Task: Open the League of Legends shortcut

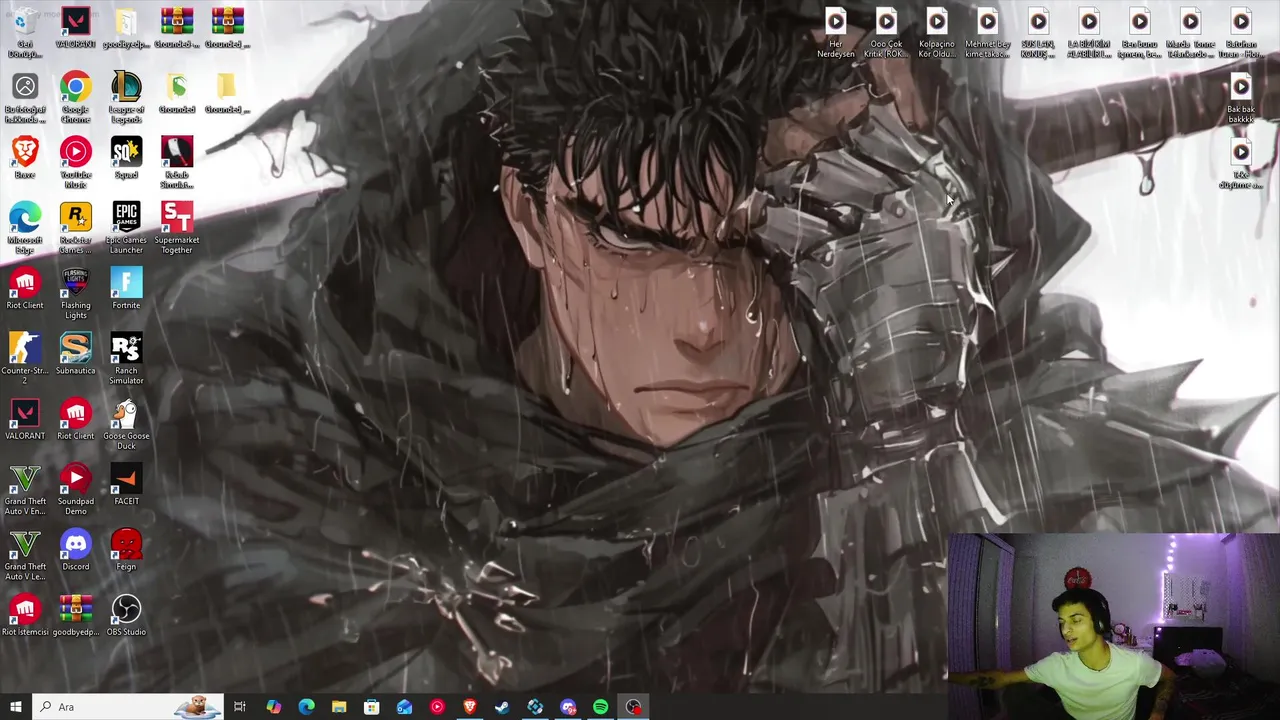Action: tap(126, 98)
